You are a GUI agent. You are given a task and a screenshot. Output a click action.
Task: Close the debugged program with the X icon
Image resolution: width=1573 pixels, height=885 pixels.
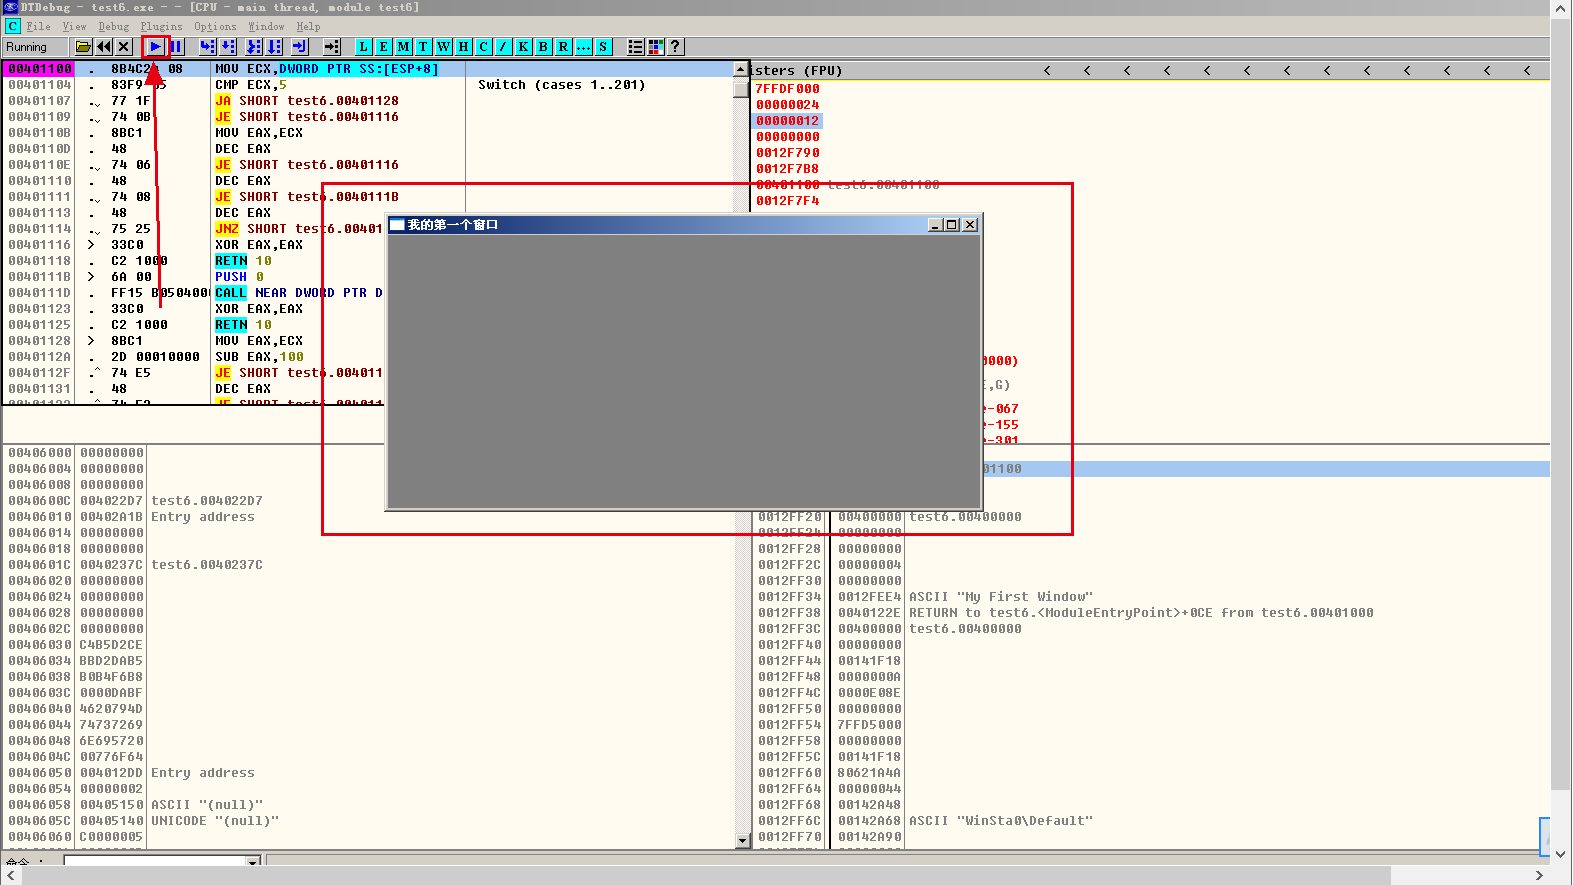click(124, 47)
